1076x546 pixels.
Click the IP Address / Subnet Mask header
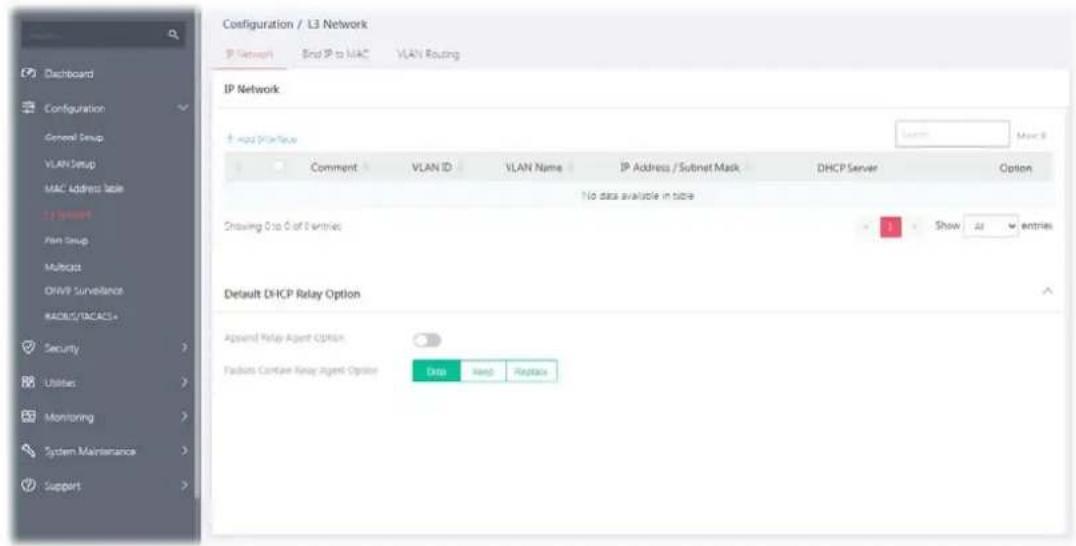(x=679, y=168)
